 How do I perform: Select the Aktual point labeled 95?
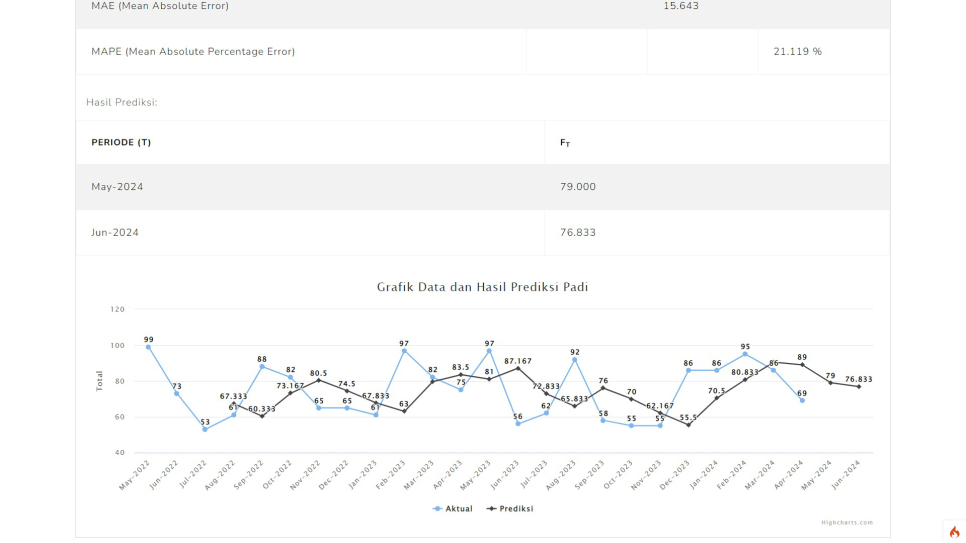(x=745, y=354)
